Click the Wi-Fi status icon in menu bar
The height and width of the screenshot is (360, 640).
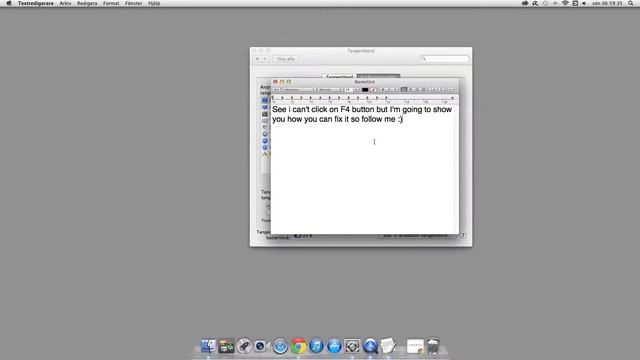(565, 3)
